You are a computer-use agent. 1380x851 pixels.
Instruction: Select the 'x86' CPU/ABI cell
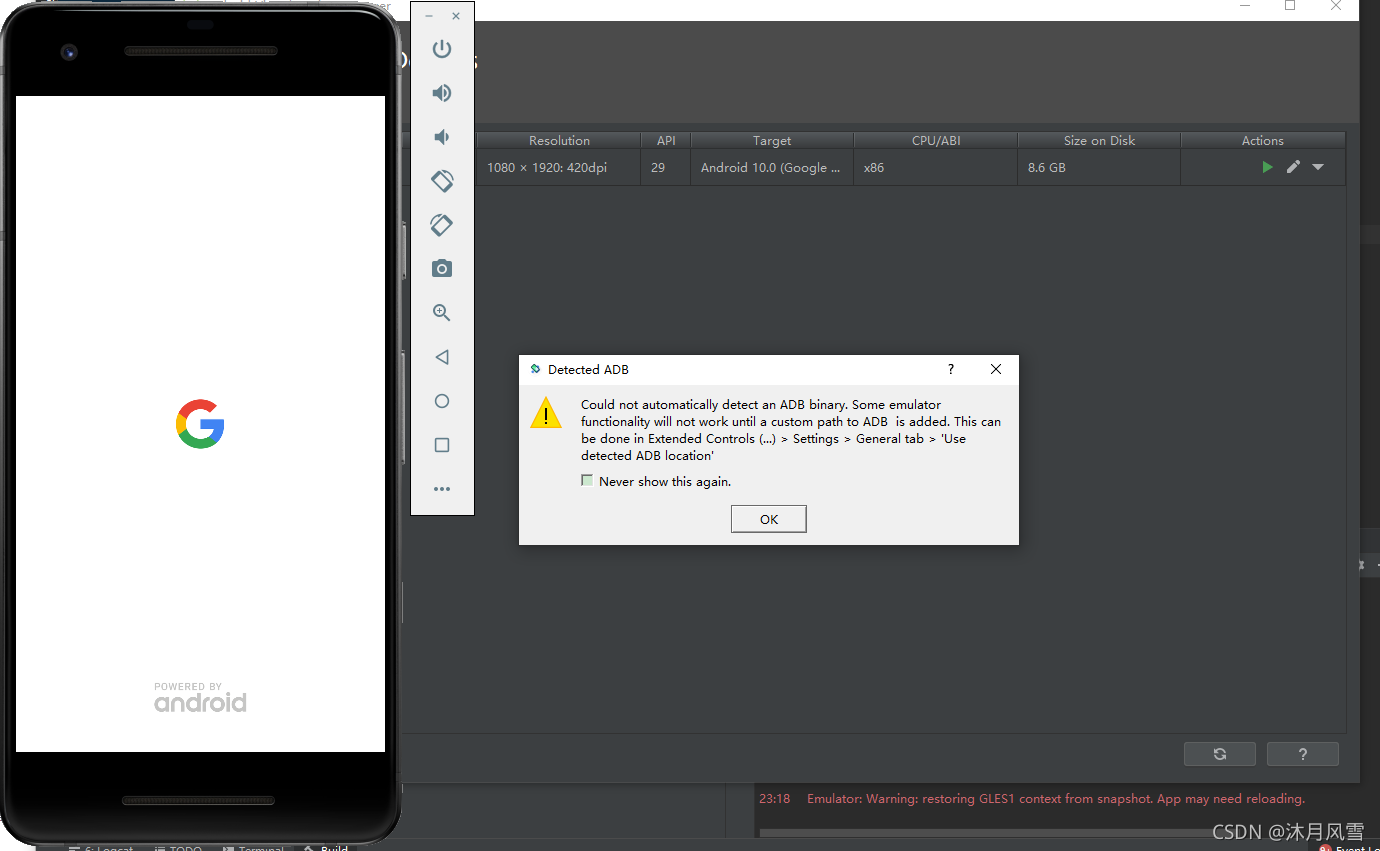point(936,168)
